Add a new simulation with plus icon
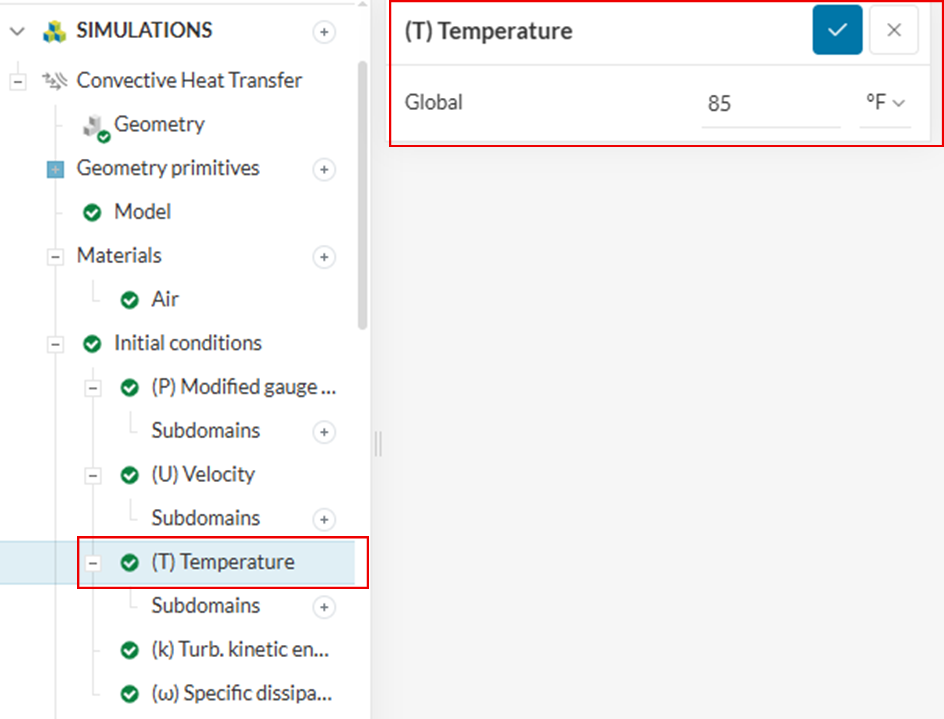 [x=324, y=32]
